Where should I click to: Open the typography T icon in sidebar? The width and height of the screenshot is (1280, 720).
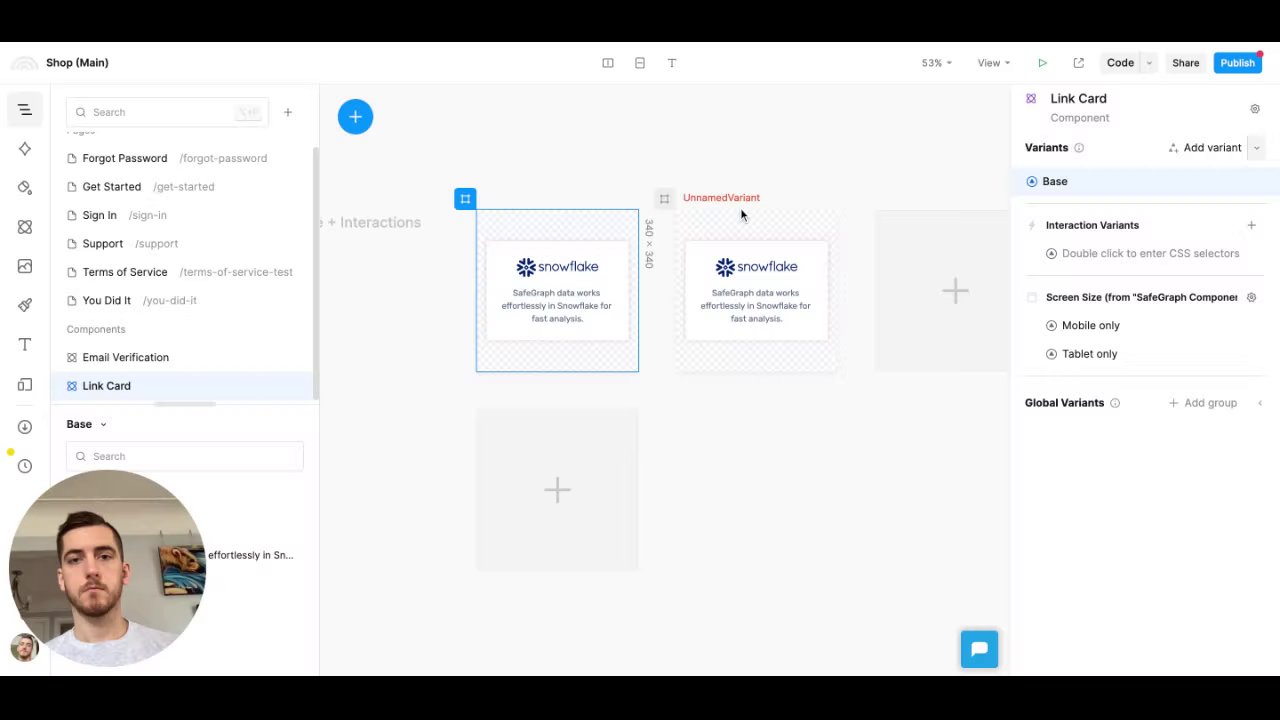coord(25,344)
